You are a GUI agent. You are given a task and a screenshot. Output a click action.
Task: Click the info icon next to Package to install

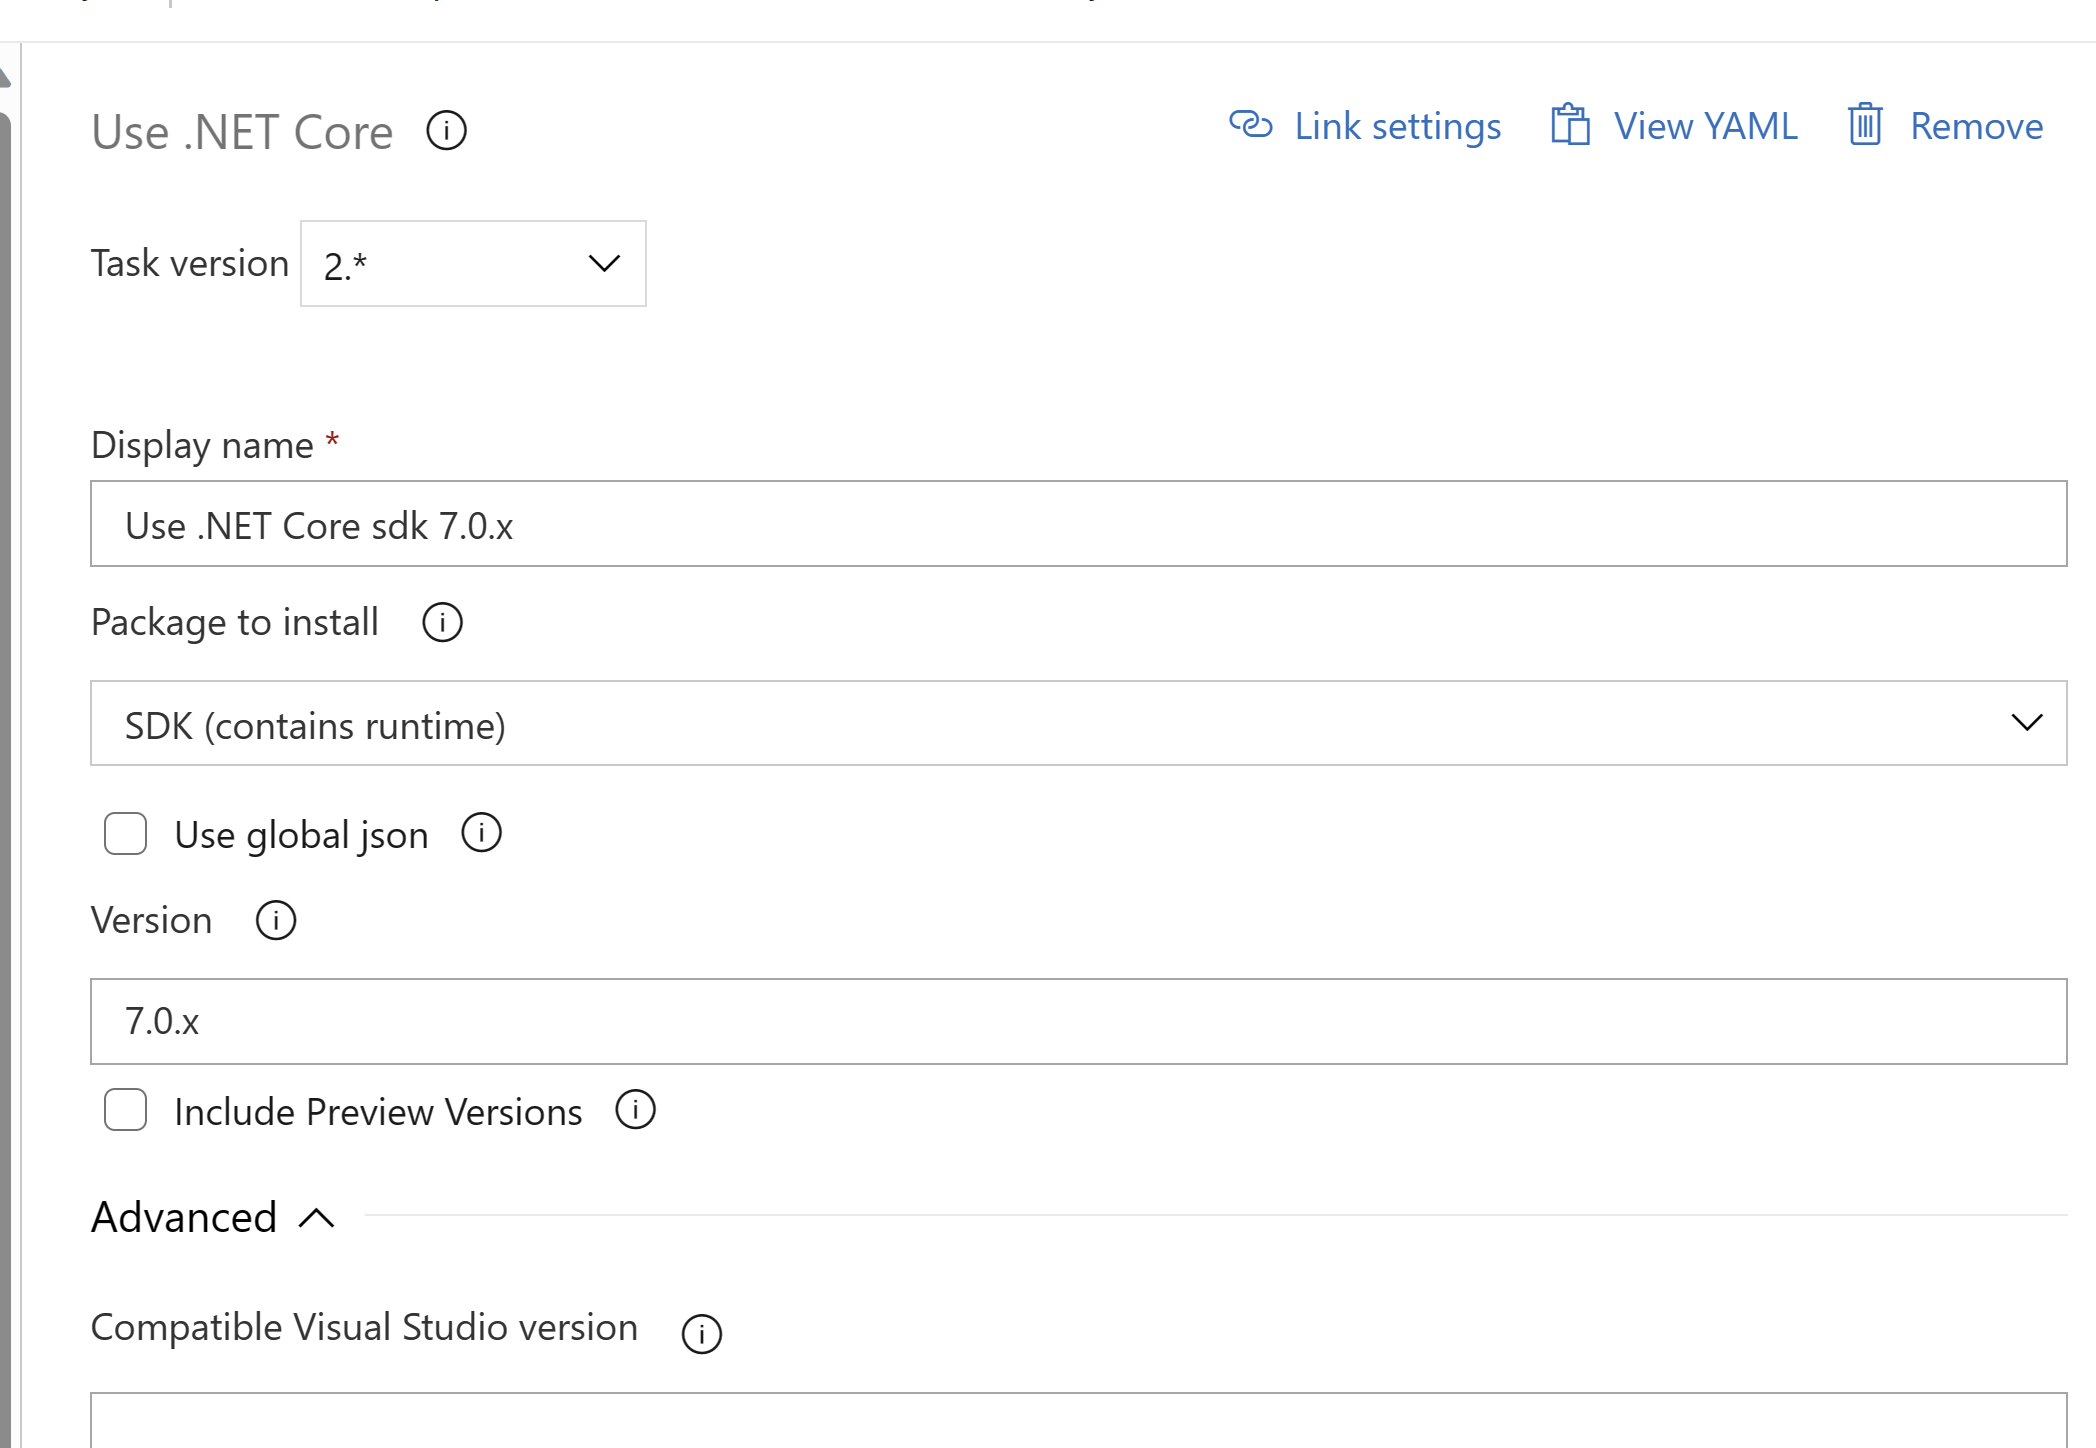tap(441, 623)
